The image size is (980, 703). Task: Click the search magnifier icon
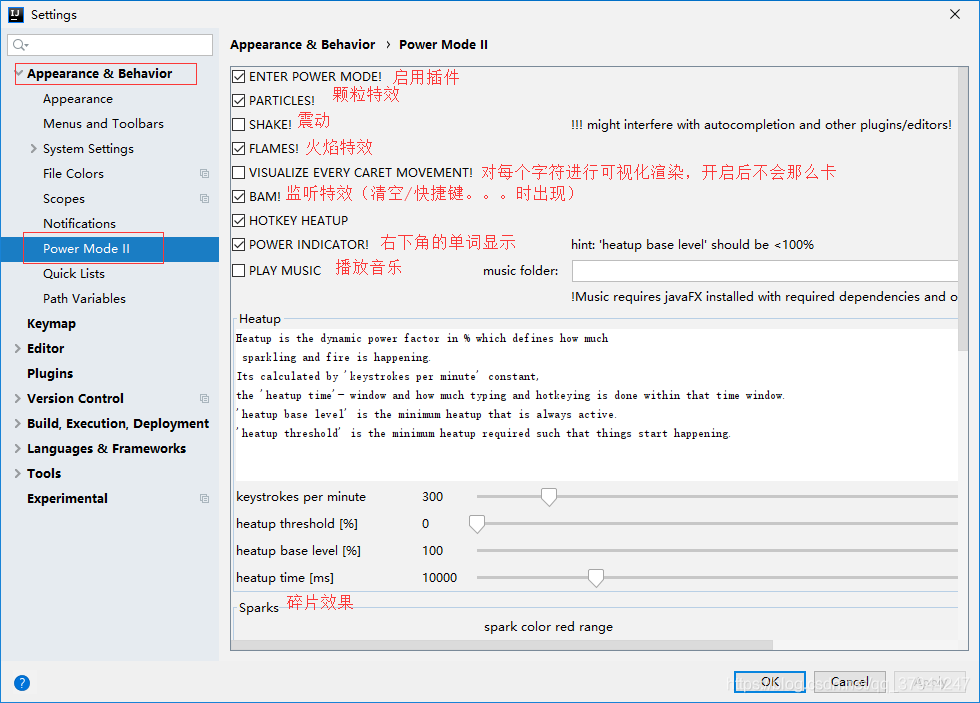[20, 45]
